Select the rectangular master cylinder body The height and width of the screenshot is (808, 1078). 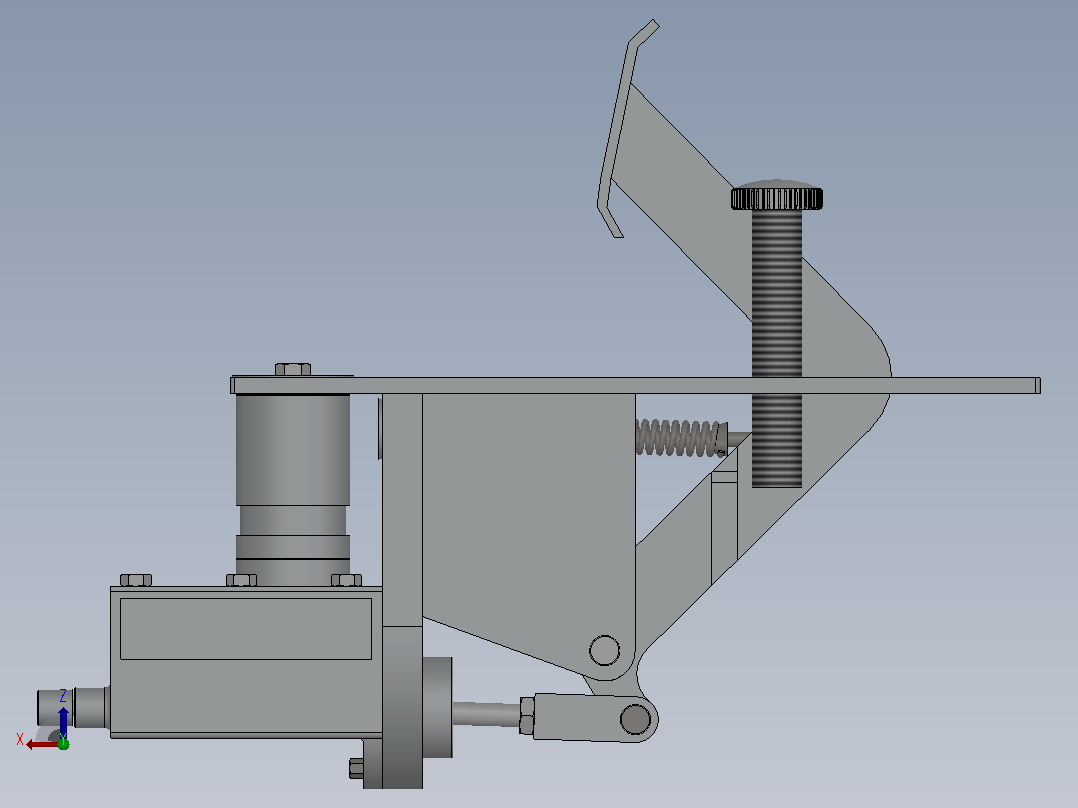coord(246,662)
